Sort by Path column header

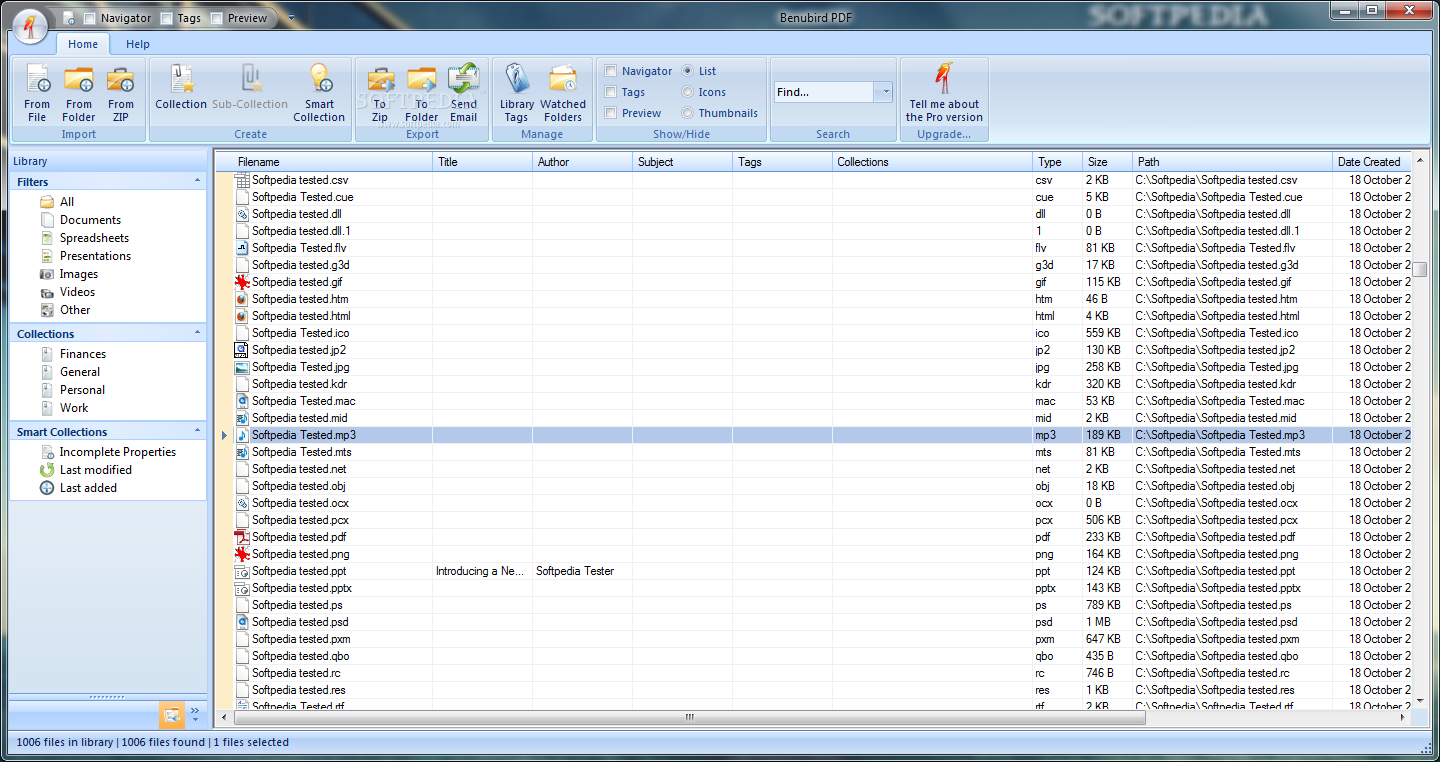pos(1232,162)
